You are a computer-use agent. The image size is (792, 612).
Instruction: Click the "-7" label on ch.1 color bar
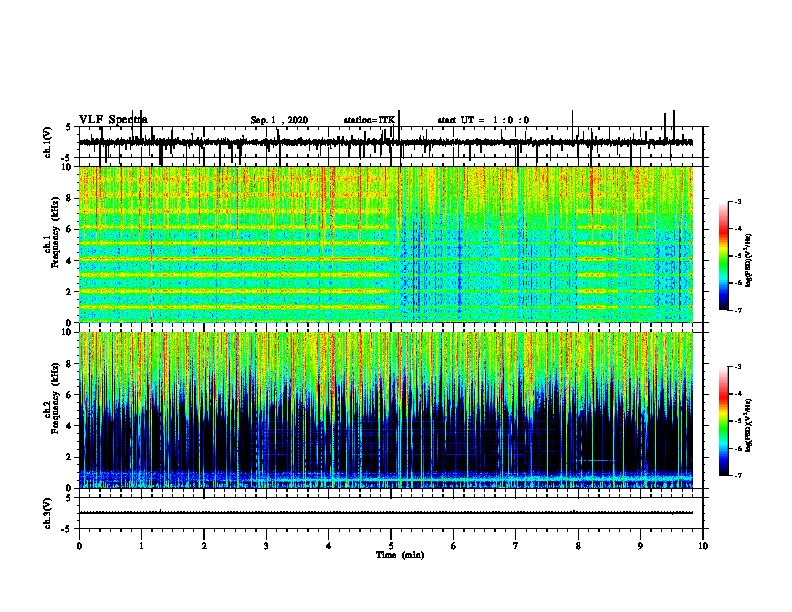coord(738,310)
